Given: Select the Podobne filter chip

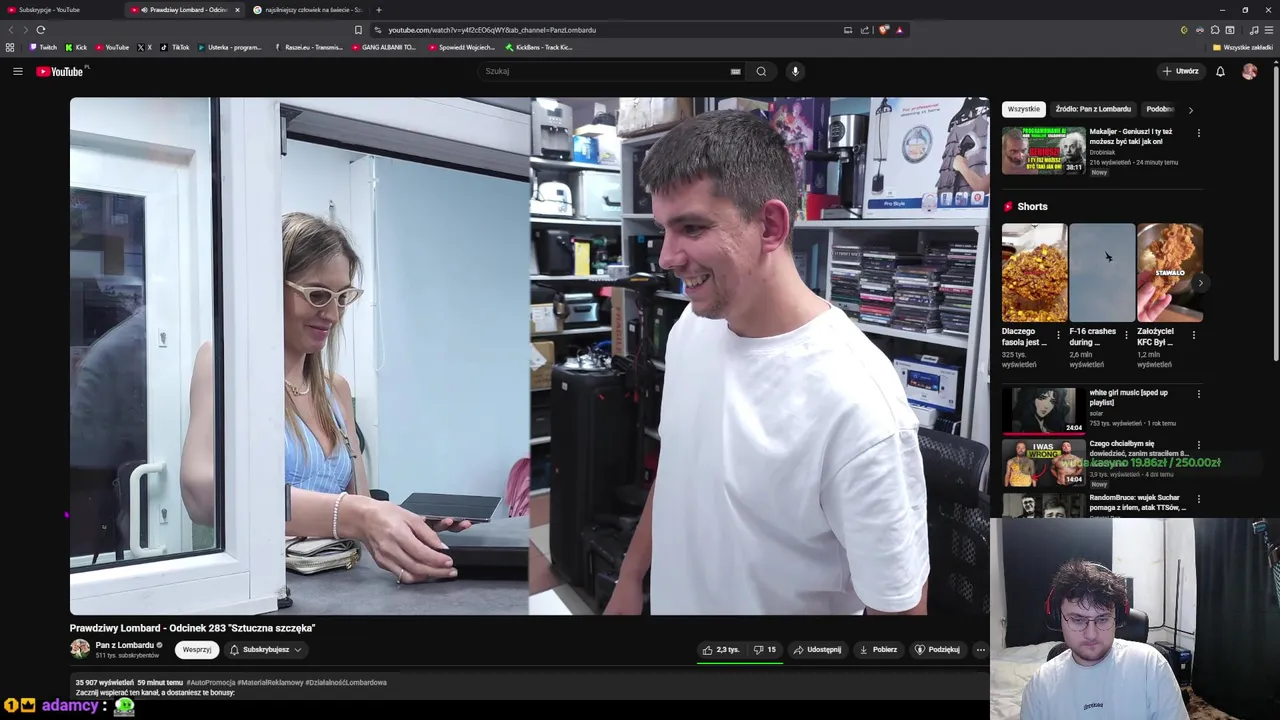Looking at the screenshot, I should pos(1160,109).
